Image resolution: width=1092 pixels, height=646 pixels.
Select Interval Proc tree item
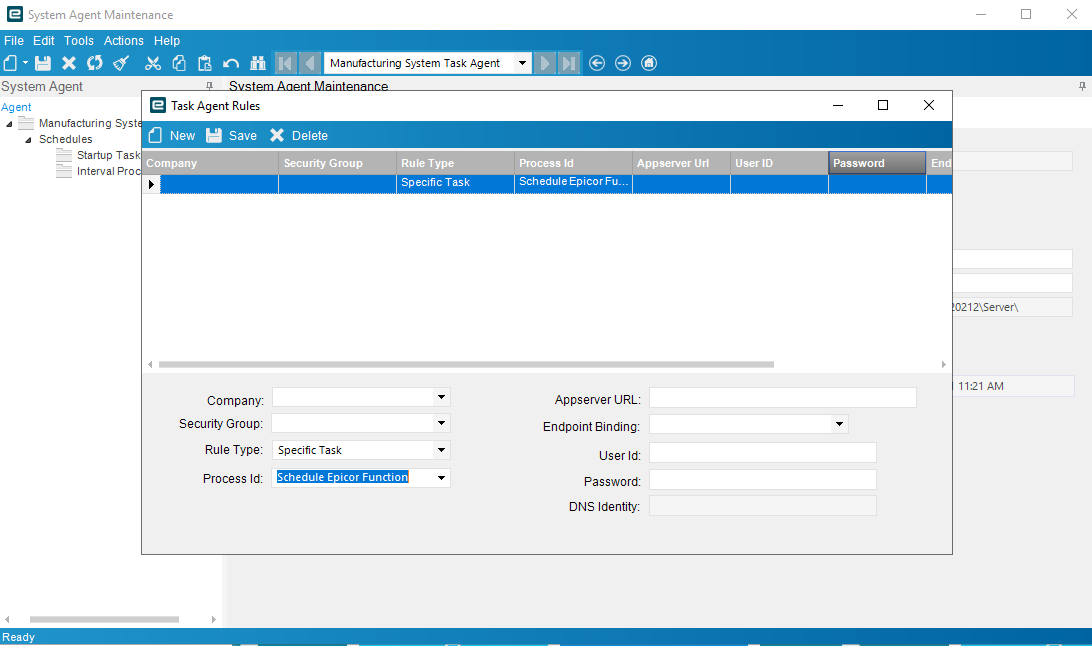109,171
